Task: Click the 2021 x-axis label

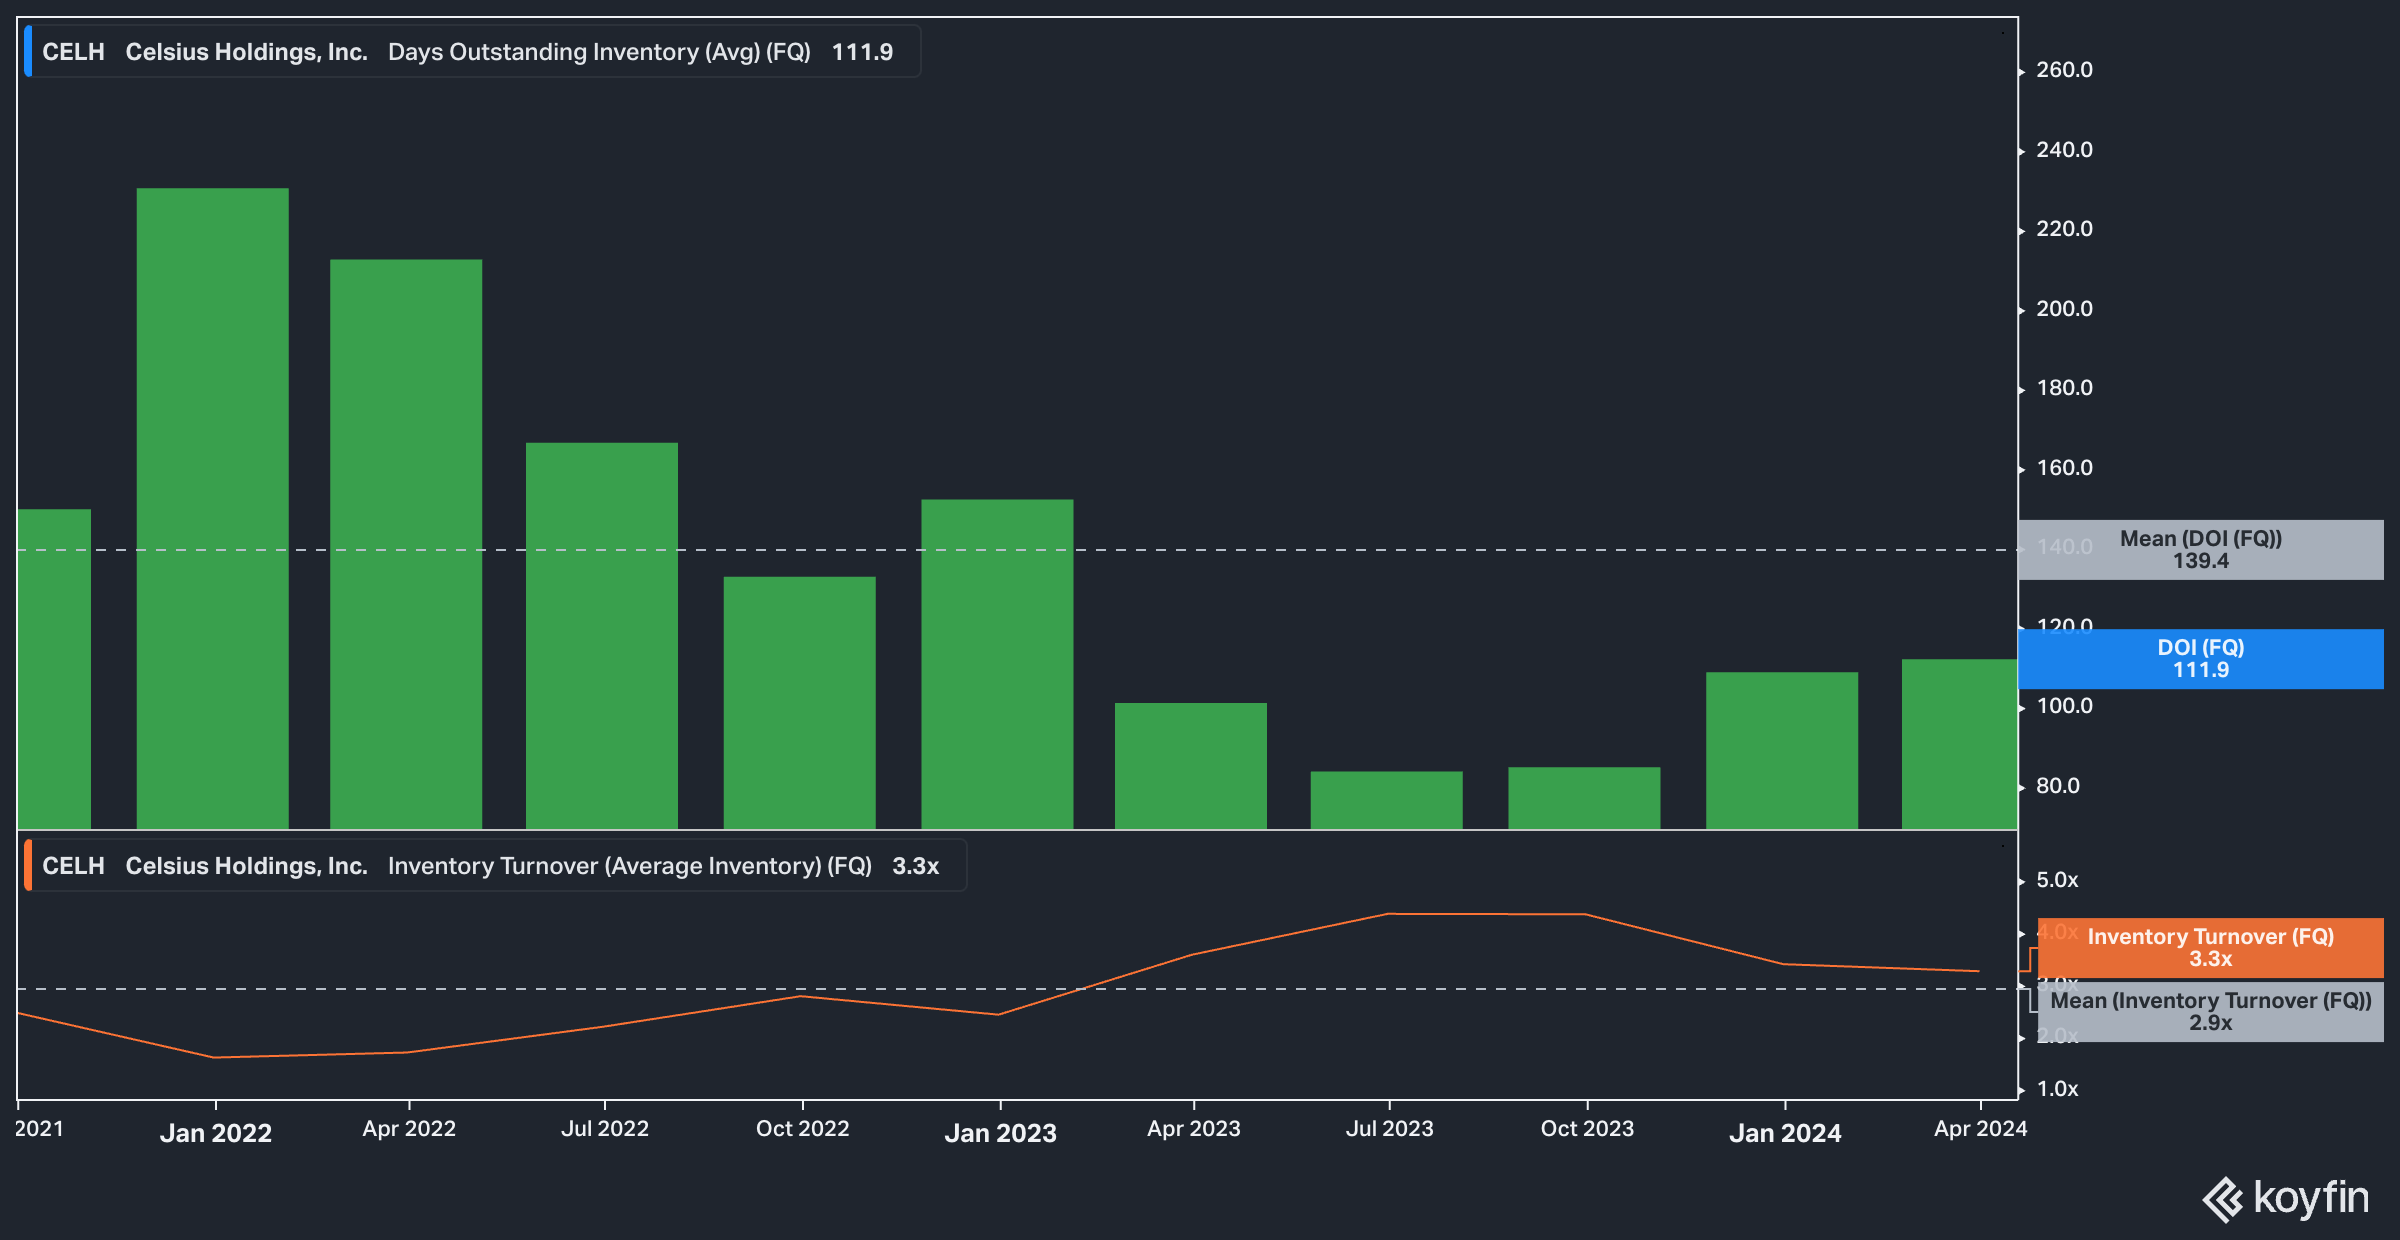Action: 40,1129
